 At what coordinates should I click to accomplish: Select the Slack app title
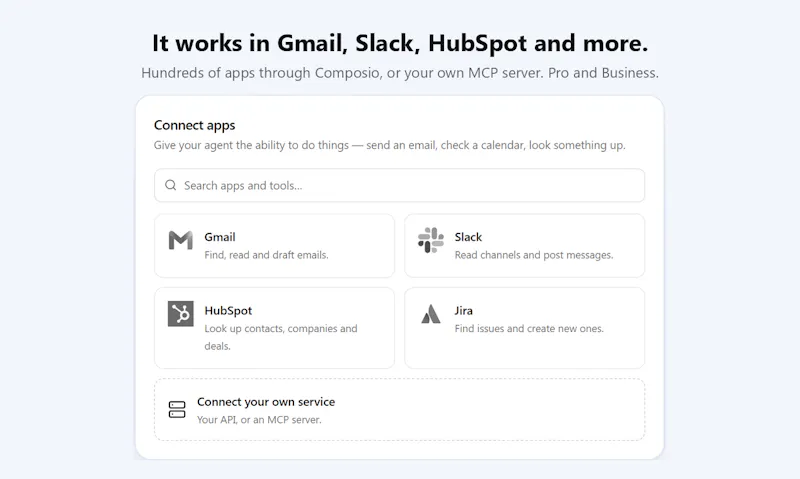pyautogui.click(x=468, y=237)
